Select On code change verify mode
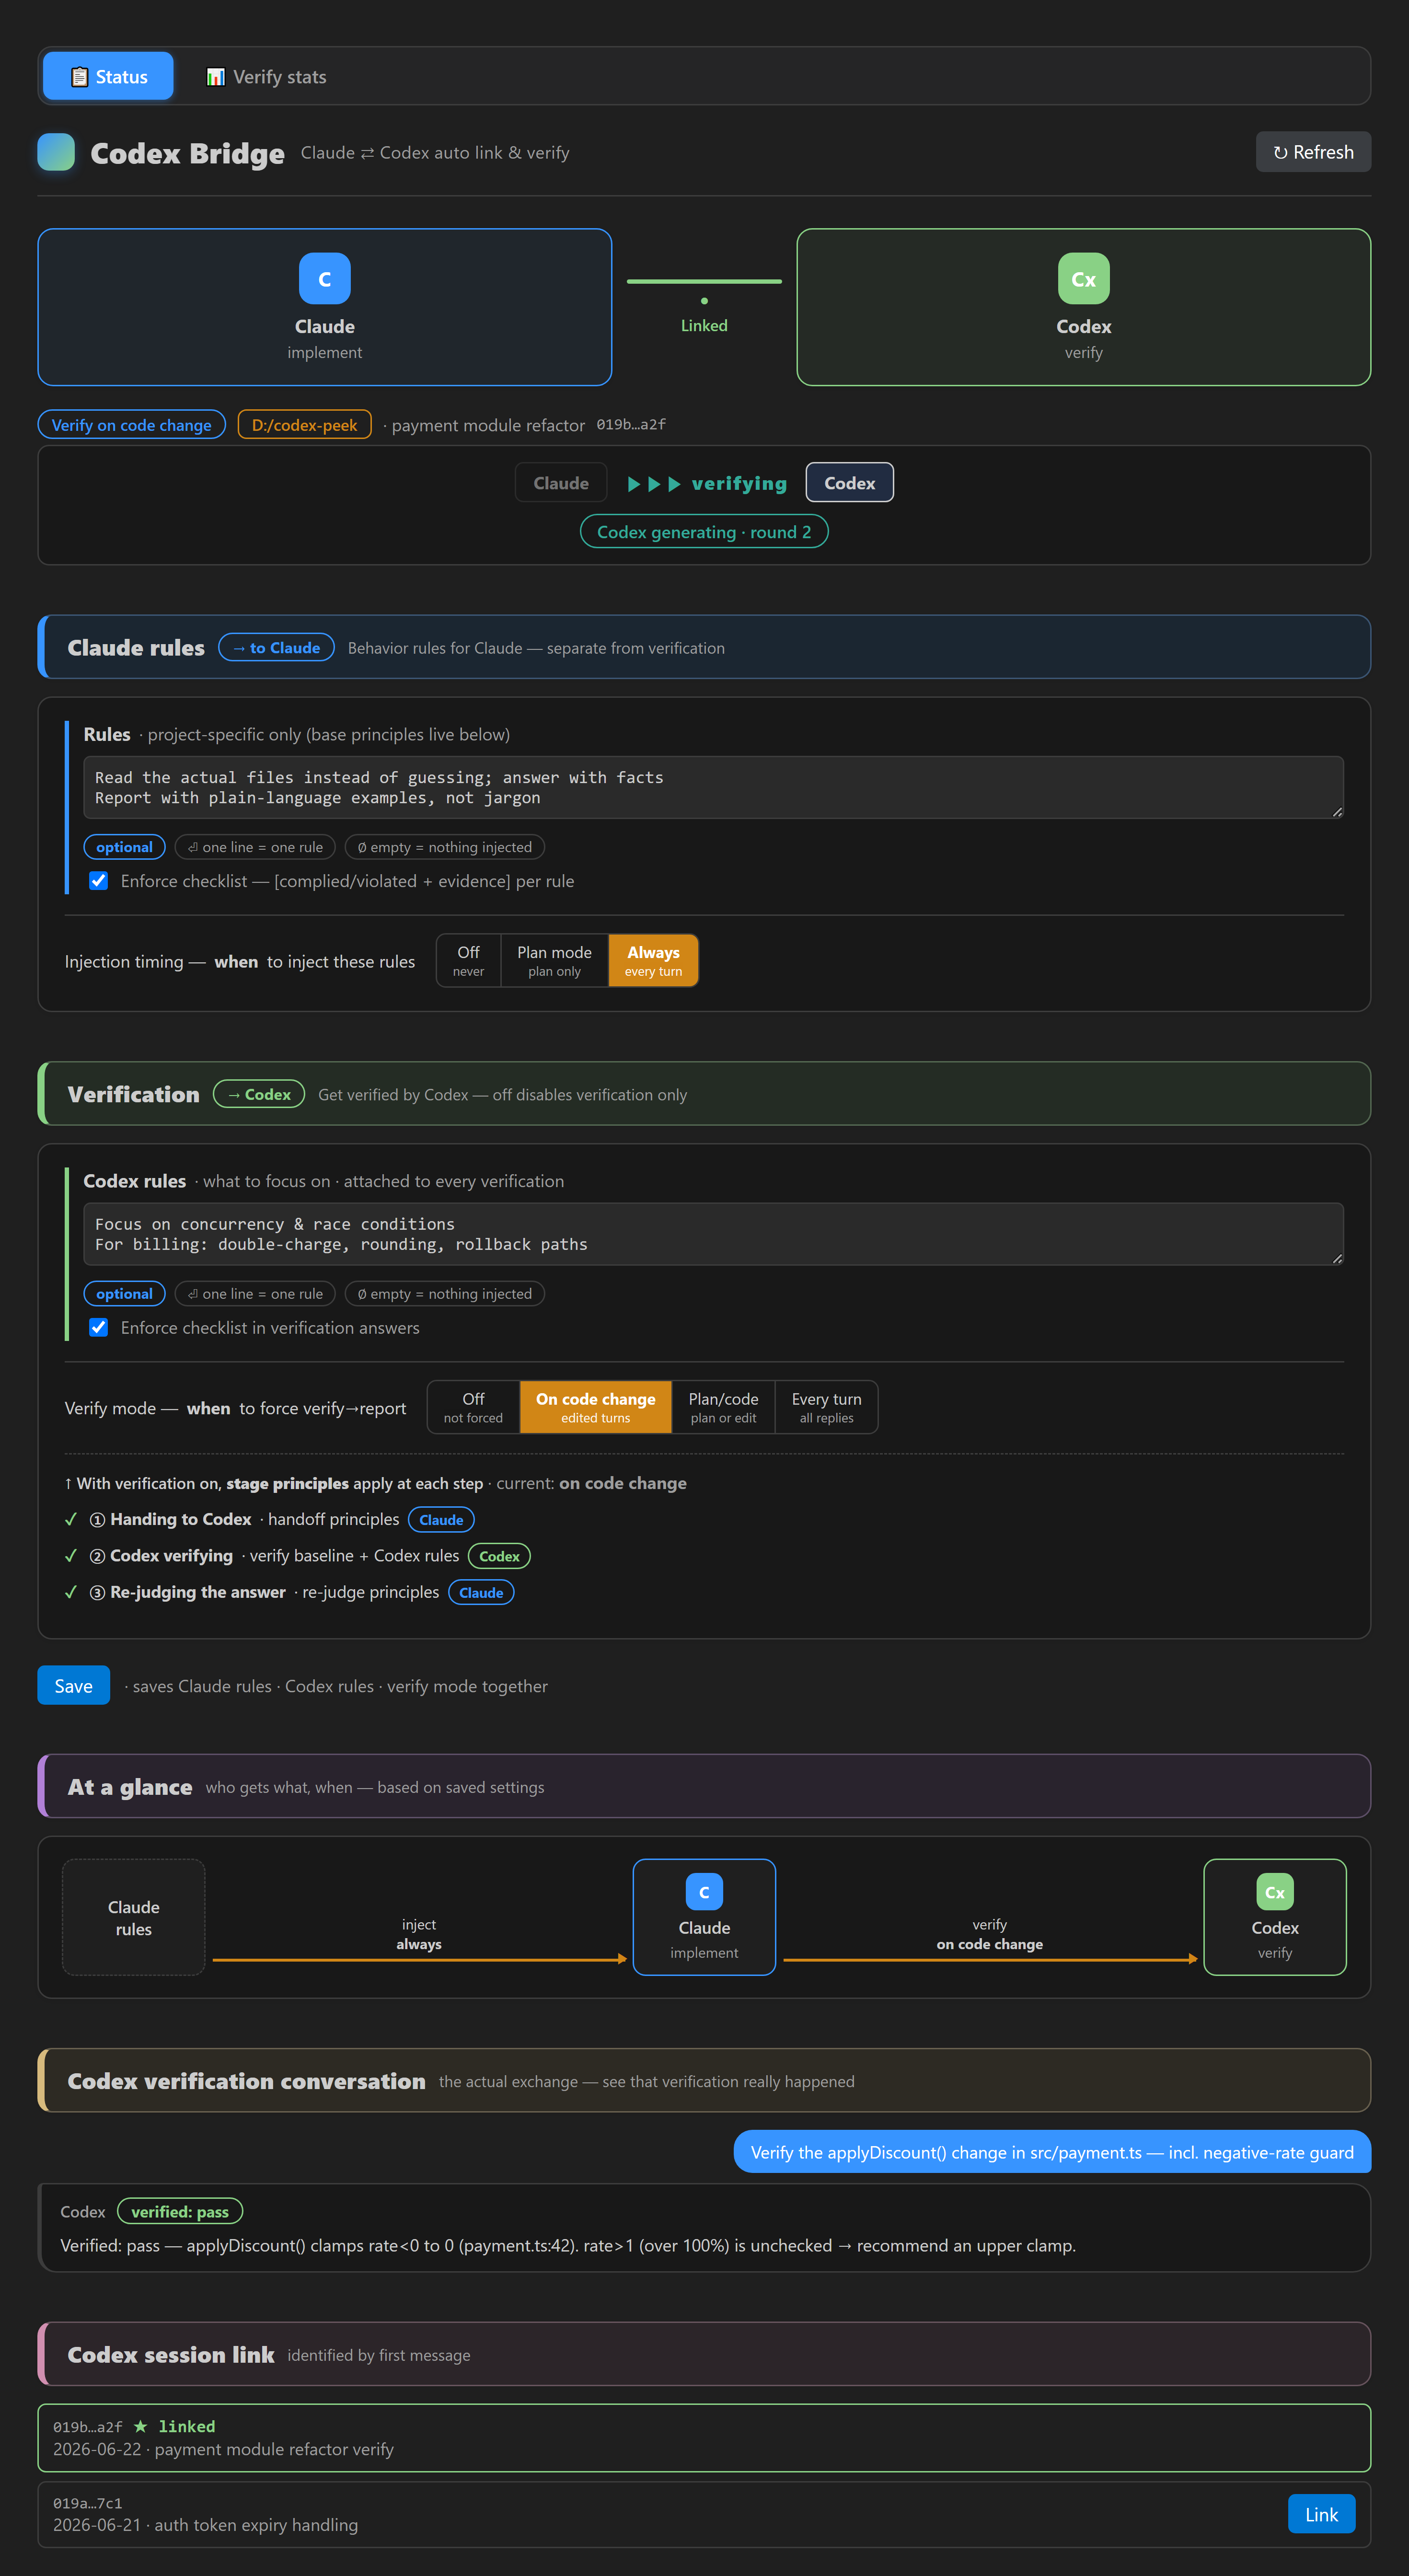 [595, 1408]
